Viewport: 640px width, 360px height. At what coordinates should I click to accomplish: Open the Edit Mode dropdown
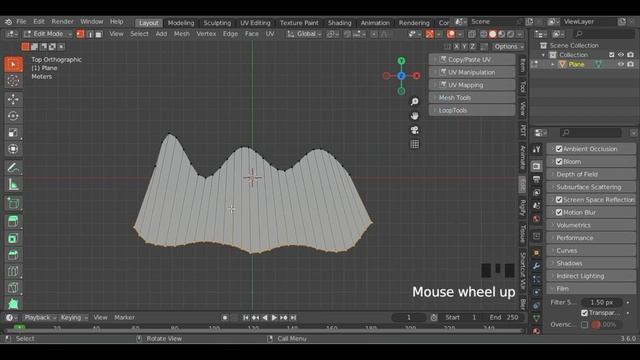(x=47, y=34)
